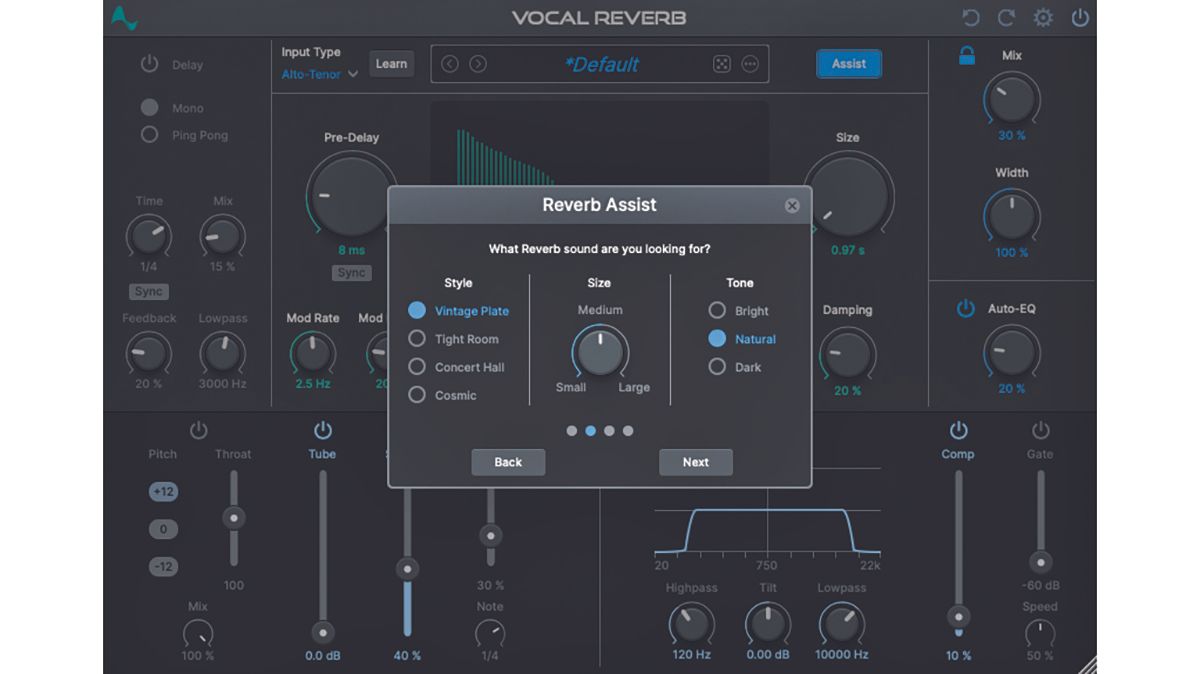Click the dice icon to randomize preset
The width and height of the screenshot is (1200, 674).
tap(722, 63)
